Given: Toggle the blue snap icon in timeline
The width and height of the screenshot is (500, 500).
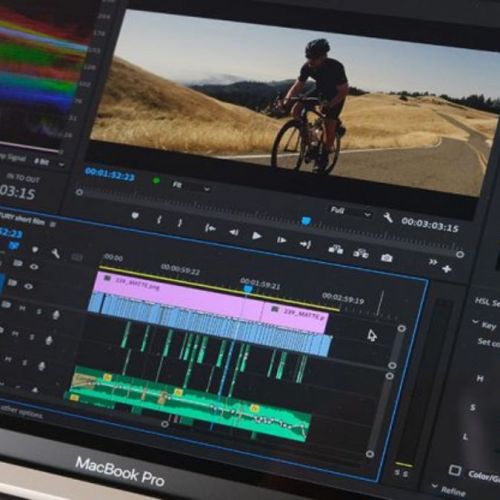Looking at the screenshot, I should click(14, 246).
